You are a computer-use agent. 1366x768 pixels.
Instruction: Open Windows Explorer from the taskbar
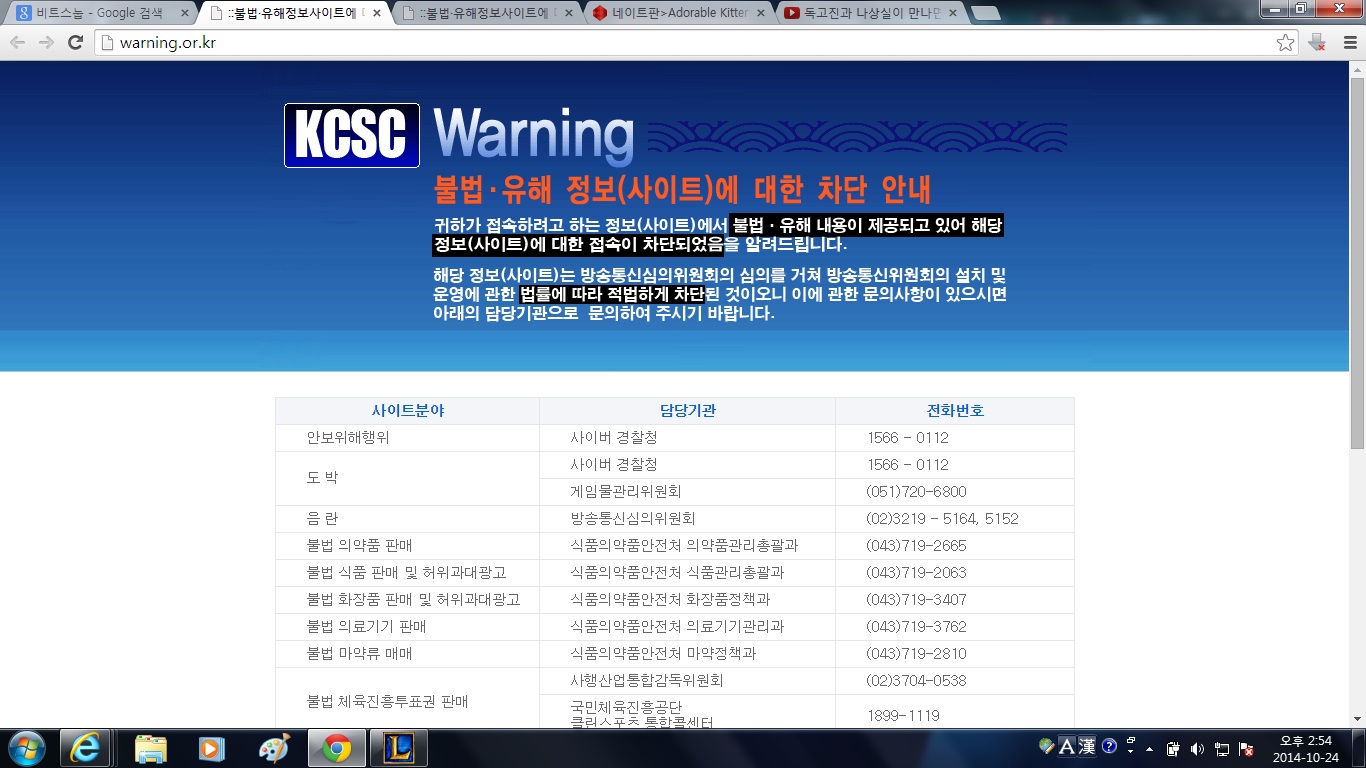[150, 748]
